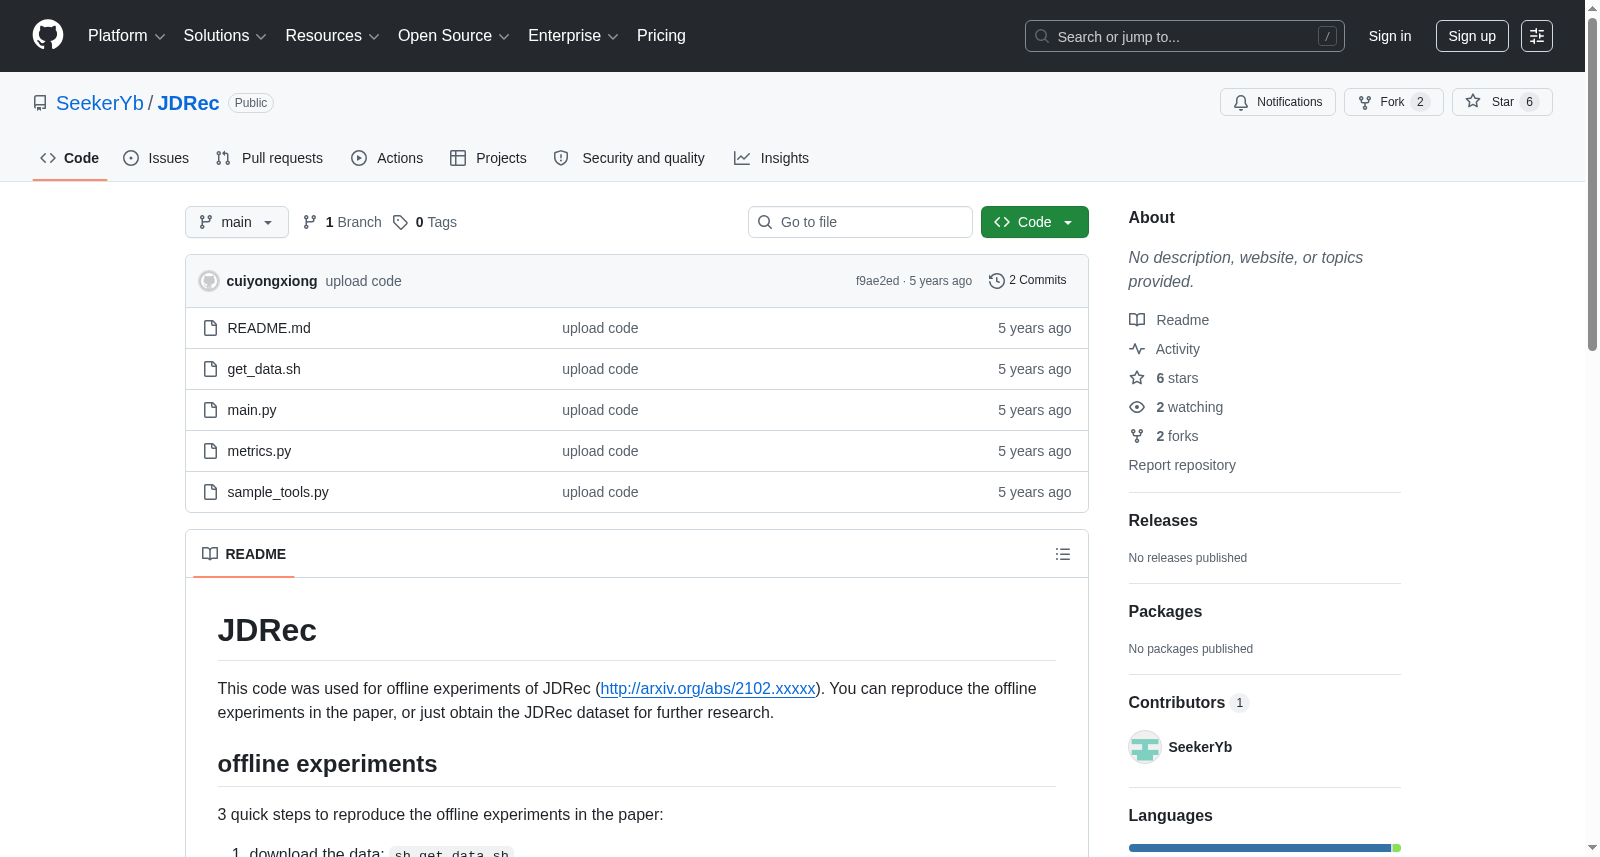Open the Pull requests tab
The height and width of the screenshot is (857, 1600).
269,158
